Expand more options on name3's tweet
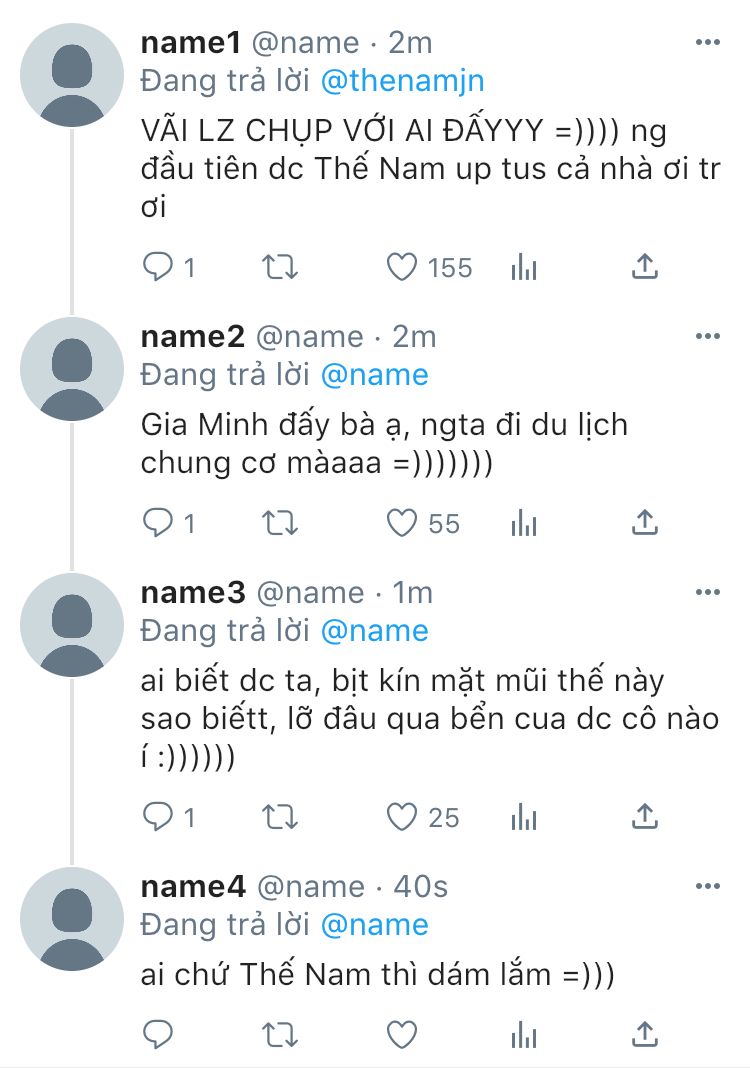The height and width of the screenshot is (1068, 750). 707,593
